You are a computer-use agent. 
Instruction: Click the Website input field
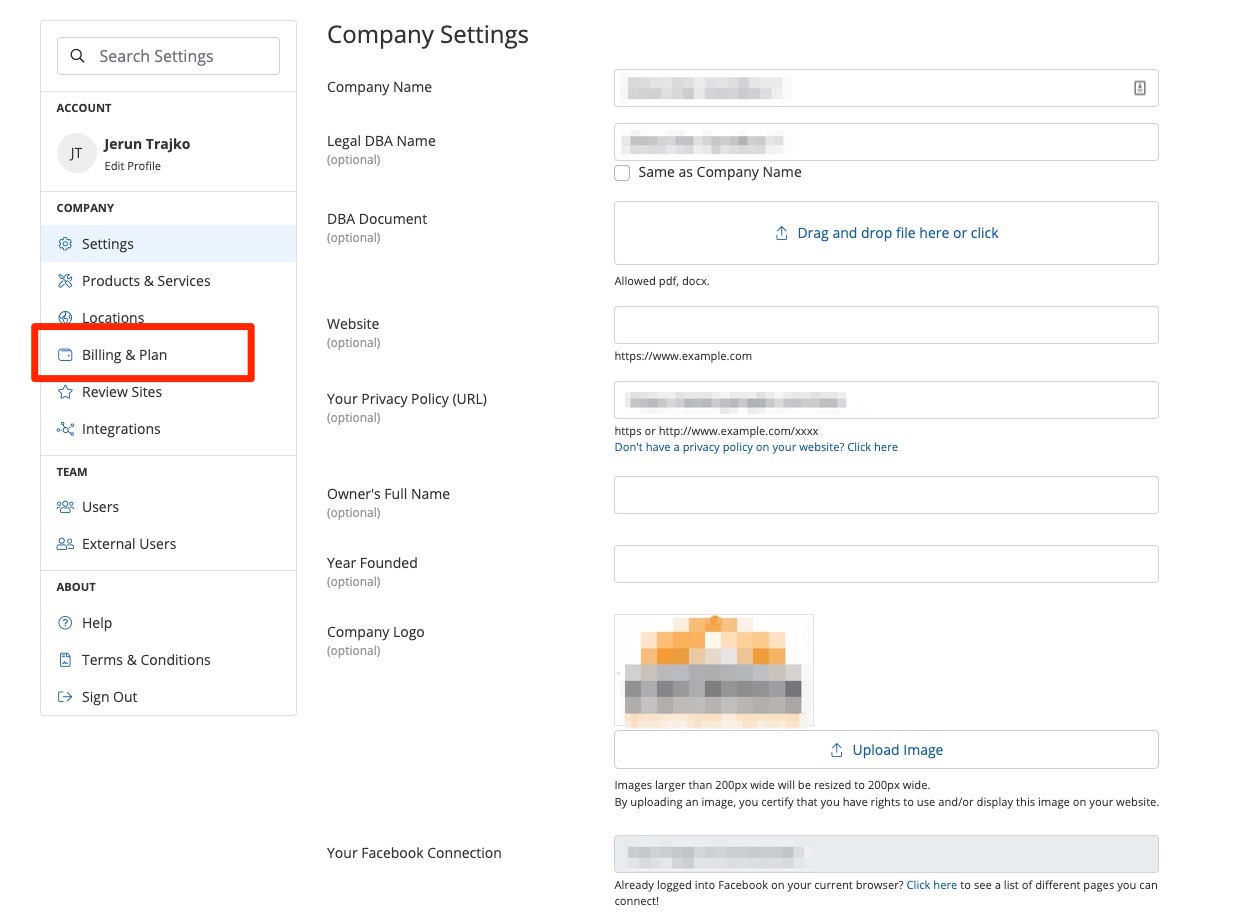pyautogui.click(x=885, y=325)
